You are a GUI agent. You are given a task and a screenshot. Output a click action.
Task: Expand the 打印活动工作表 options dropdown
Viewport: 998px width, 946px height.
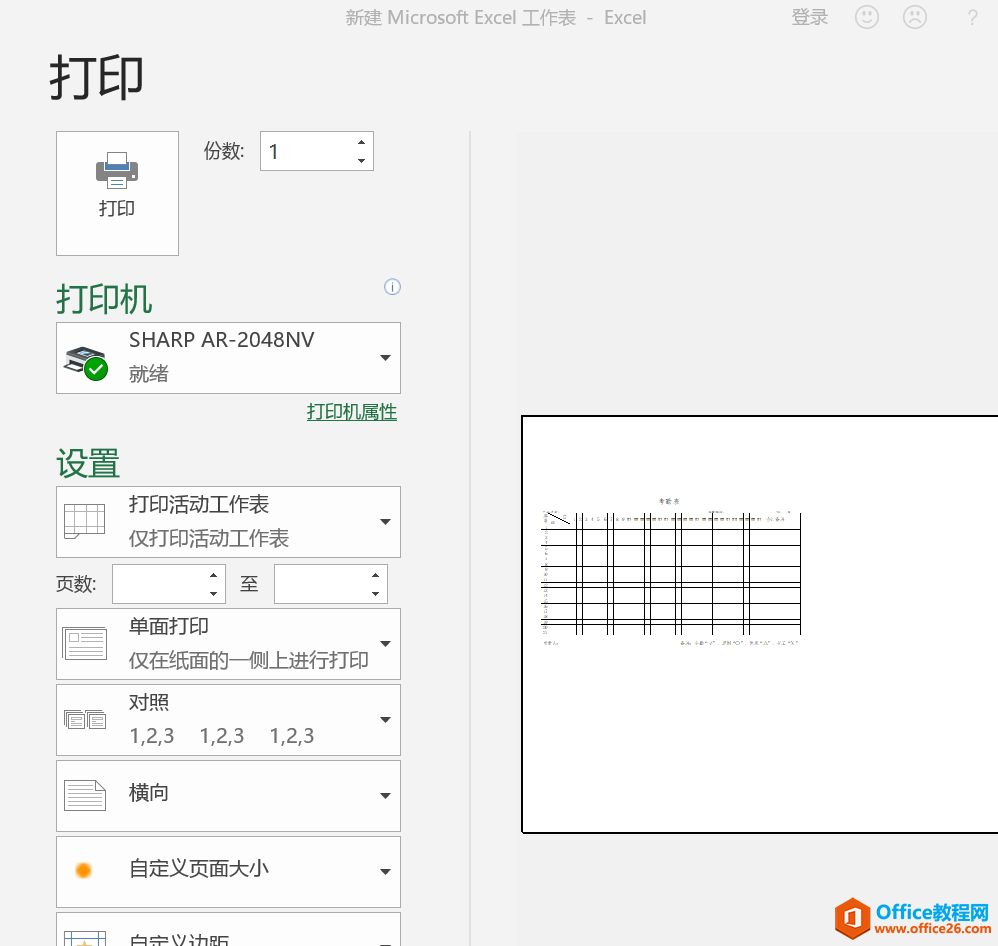[385, 521]
